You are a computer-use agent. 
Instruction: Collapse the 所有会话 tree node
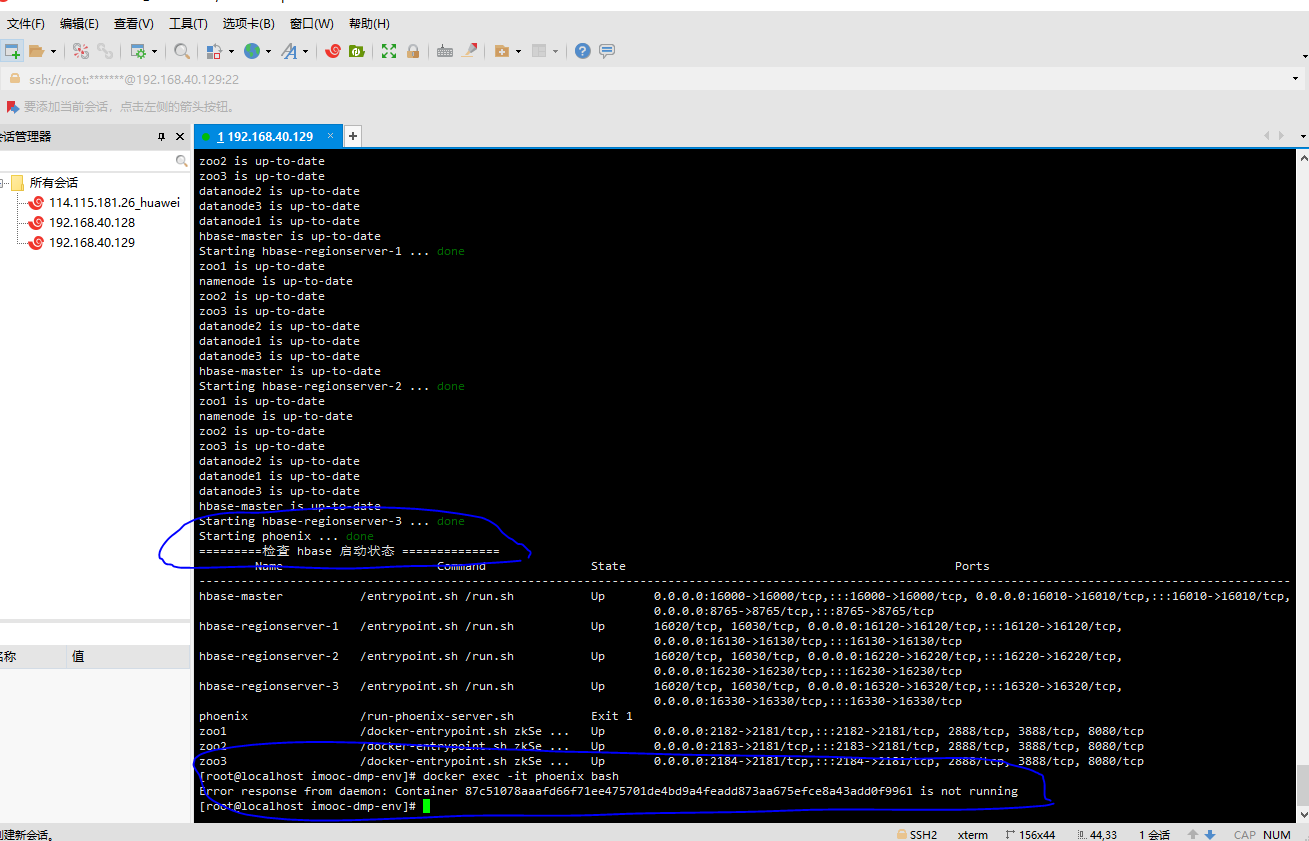click(x=4, y=183)
